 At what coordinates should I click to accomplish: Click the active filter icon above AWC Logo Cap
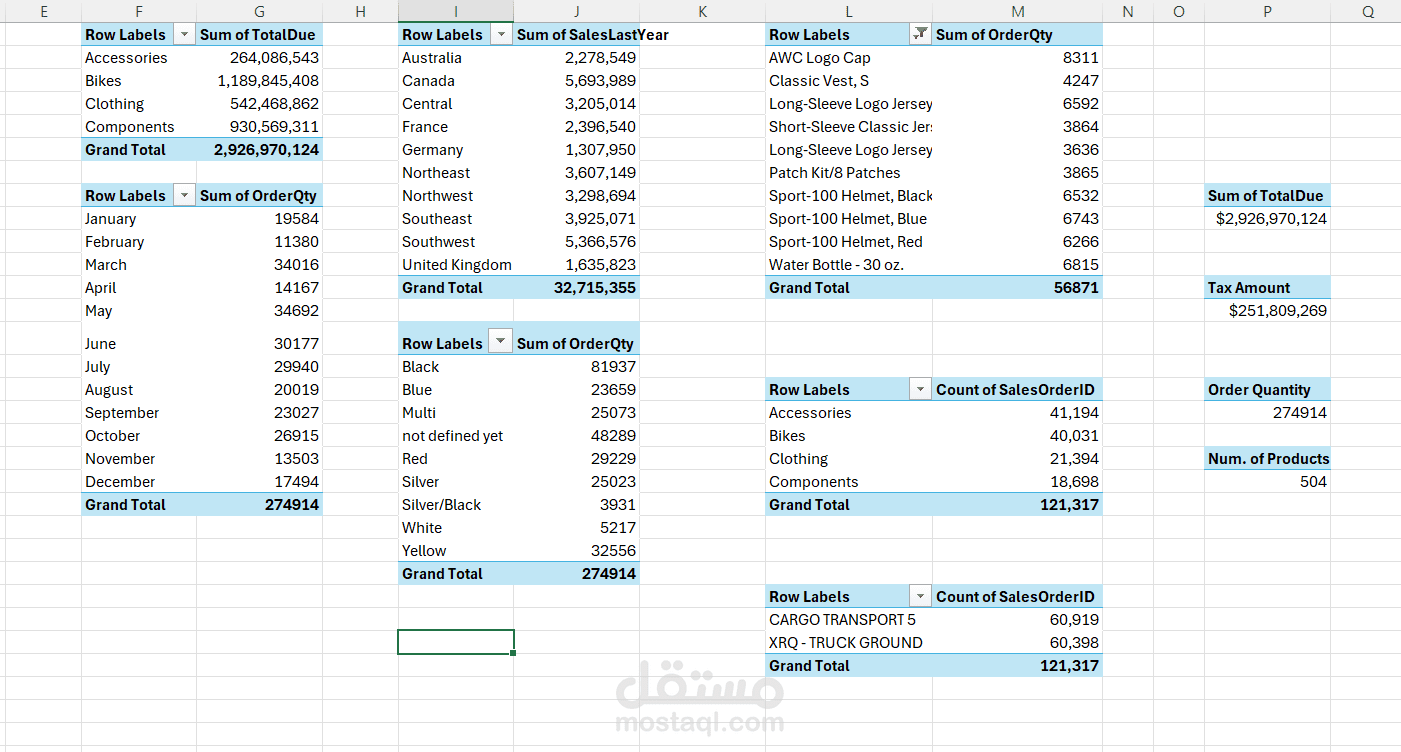point(919,35)
